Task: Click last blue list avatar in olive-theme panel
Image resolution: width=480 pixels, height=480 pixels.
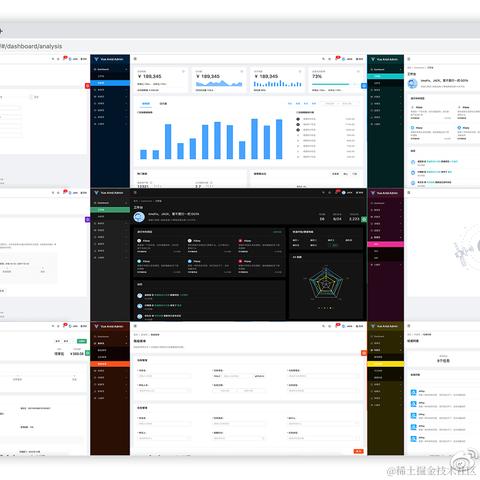Action: point(413,439)
